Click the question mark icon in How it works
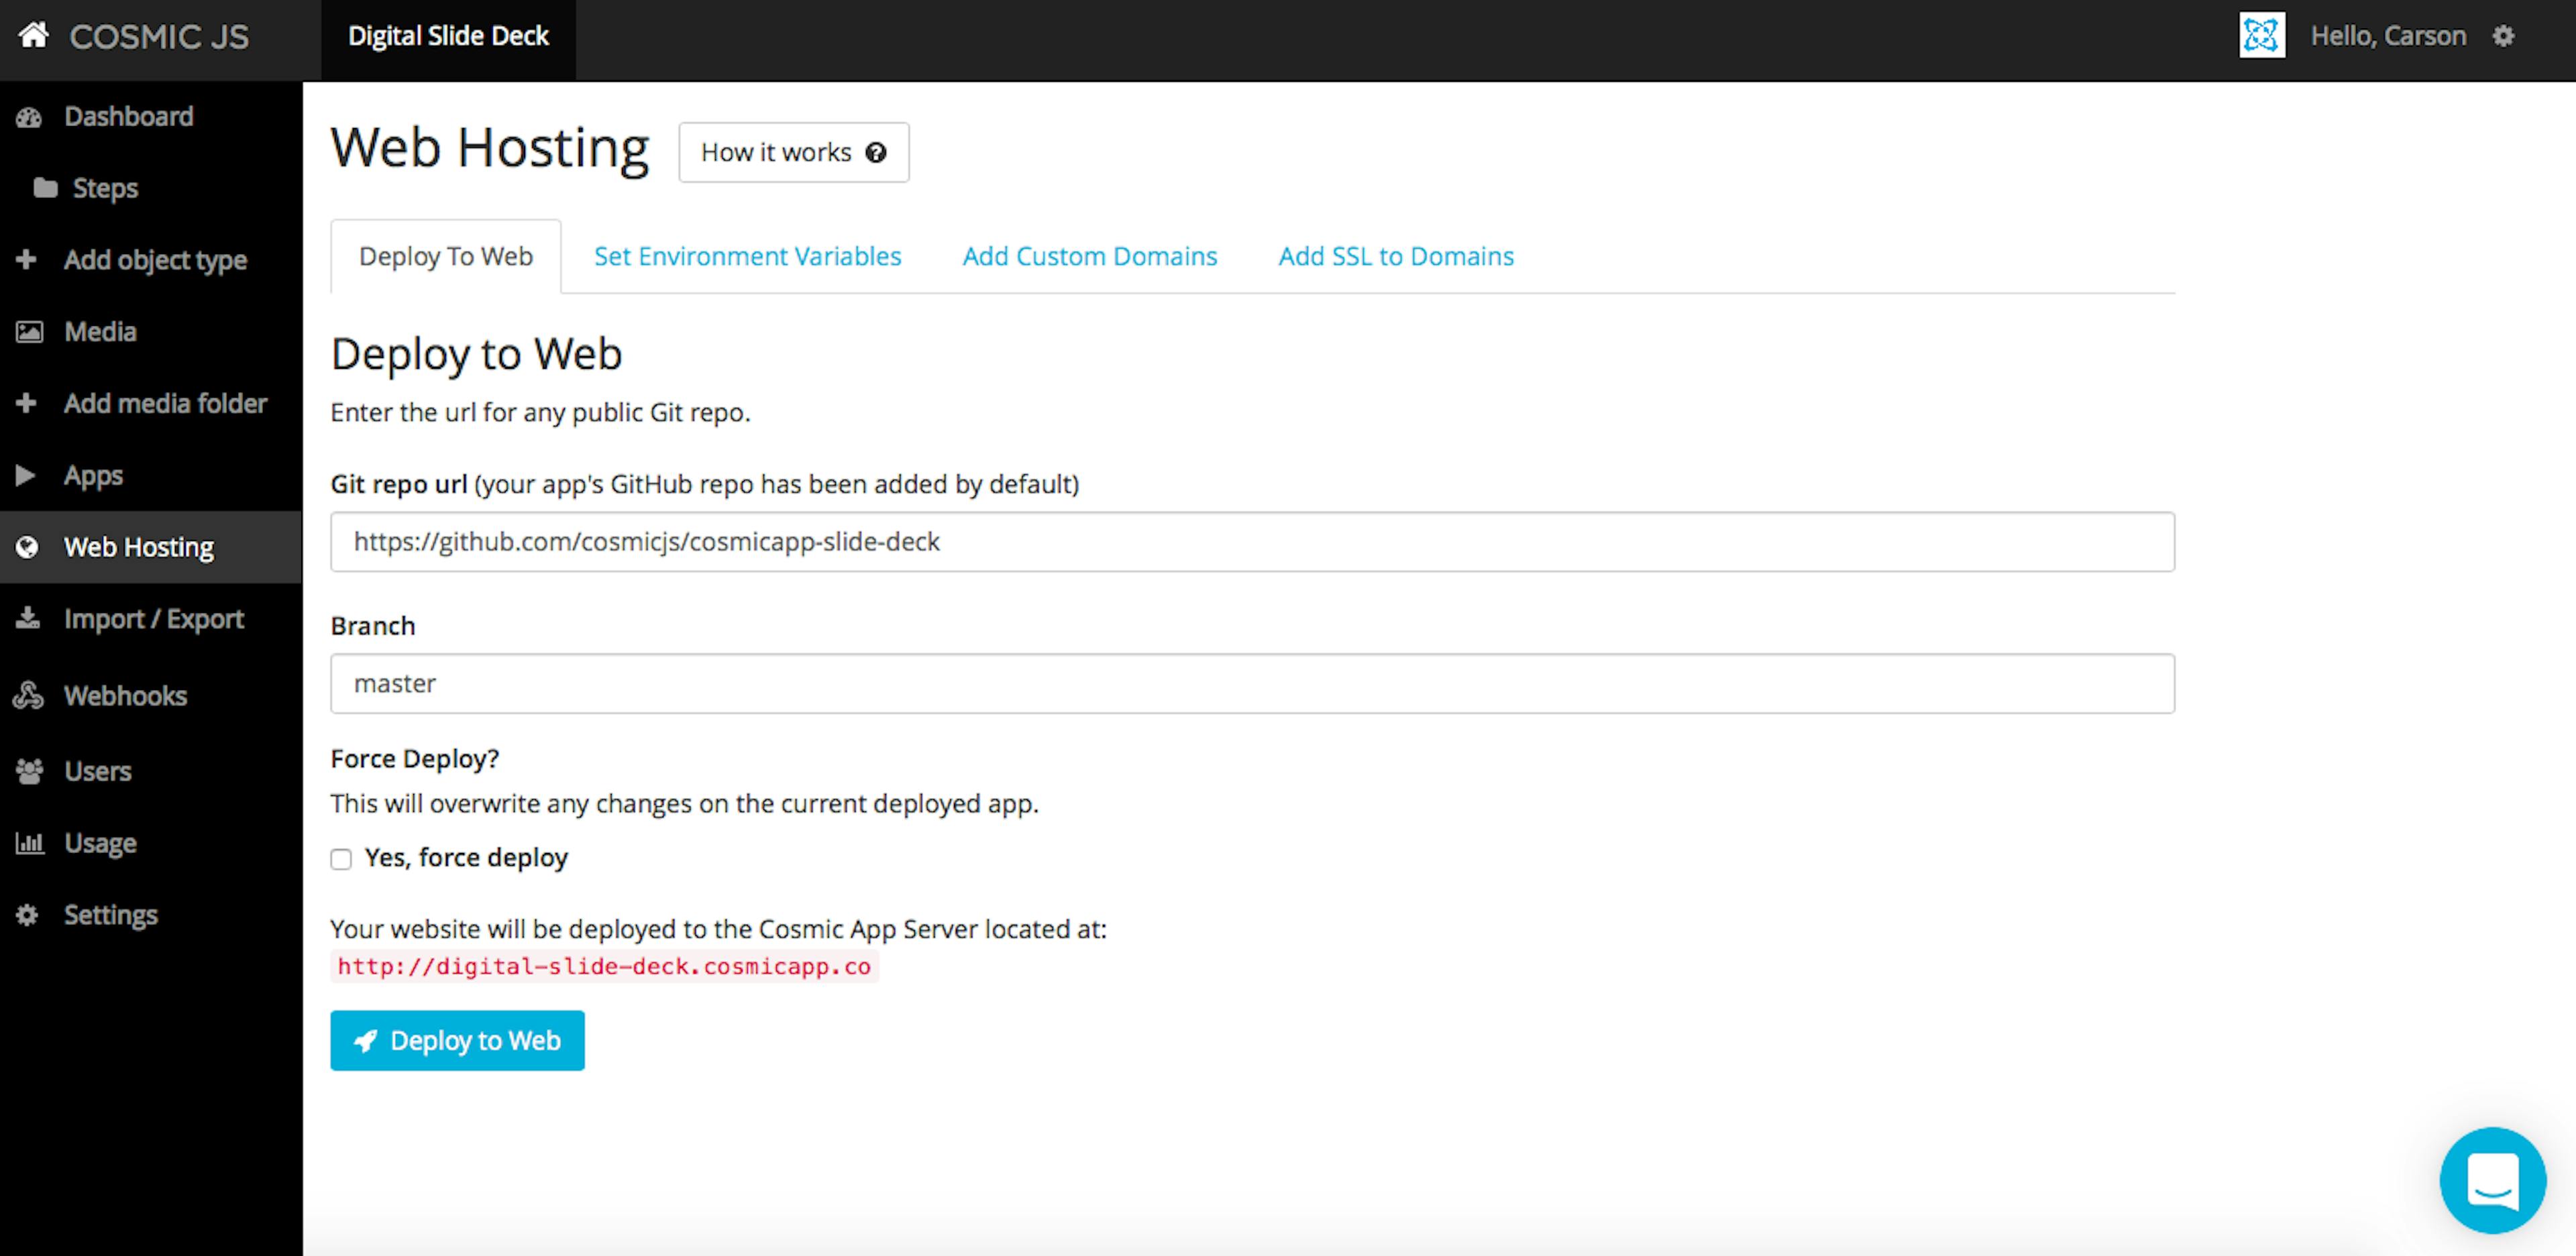The width and height of the screenshot is (2576, 1256). [876, 153]
